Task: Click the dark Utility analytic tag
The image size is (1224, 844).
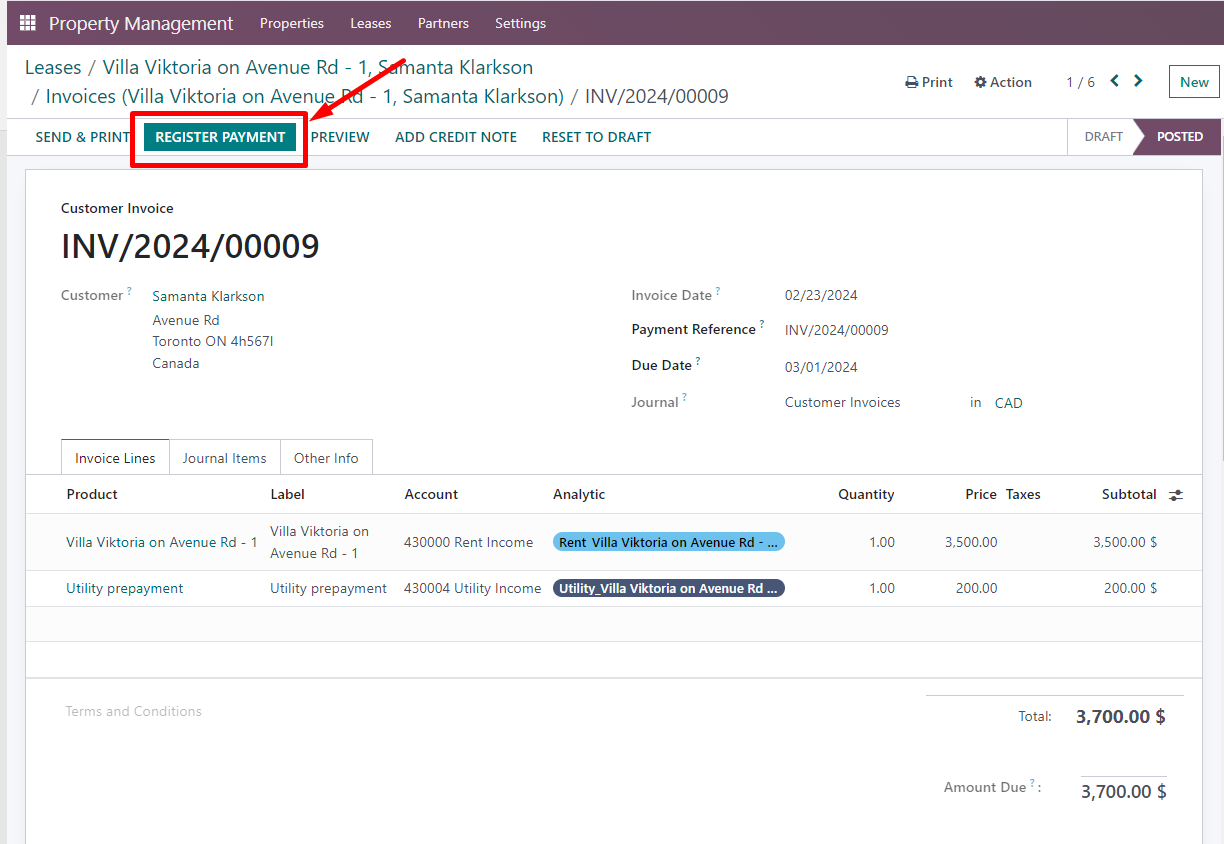Action: 669,588
